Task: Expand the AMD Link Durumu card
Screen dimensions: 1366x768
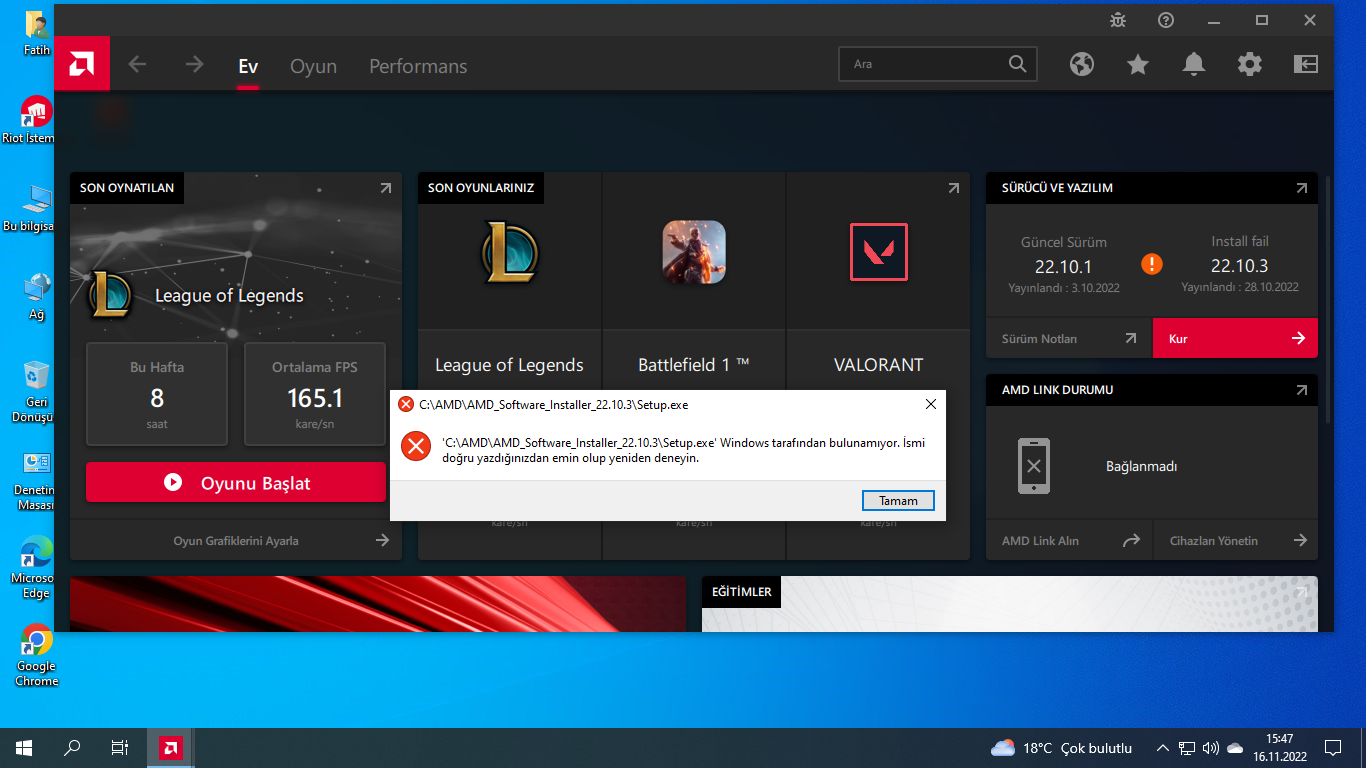Action: pos(1301,390)
